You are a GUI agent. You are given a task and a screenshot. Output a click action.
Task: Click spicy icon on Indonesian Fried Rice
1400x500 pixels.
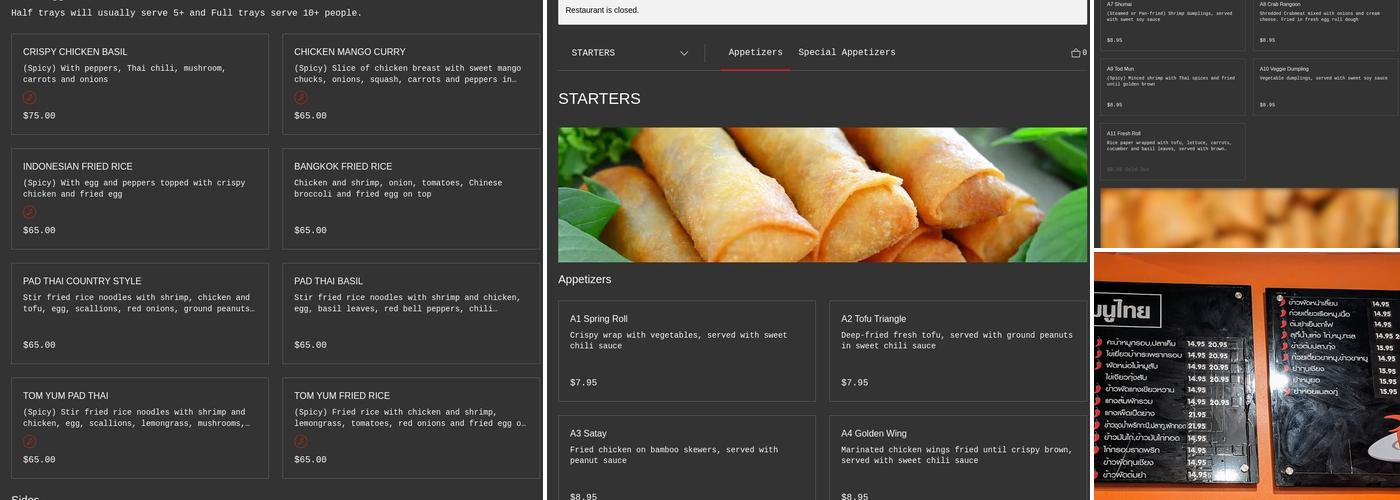(30, 212)
